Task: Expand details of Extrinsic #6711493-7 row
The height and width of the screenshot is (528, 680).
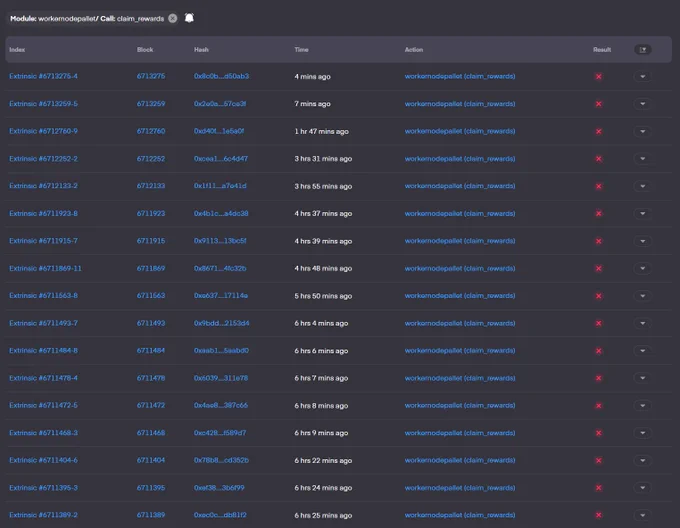Action: click(643, 323)
